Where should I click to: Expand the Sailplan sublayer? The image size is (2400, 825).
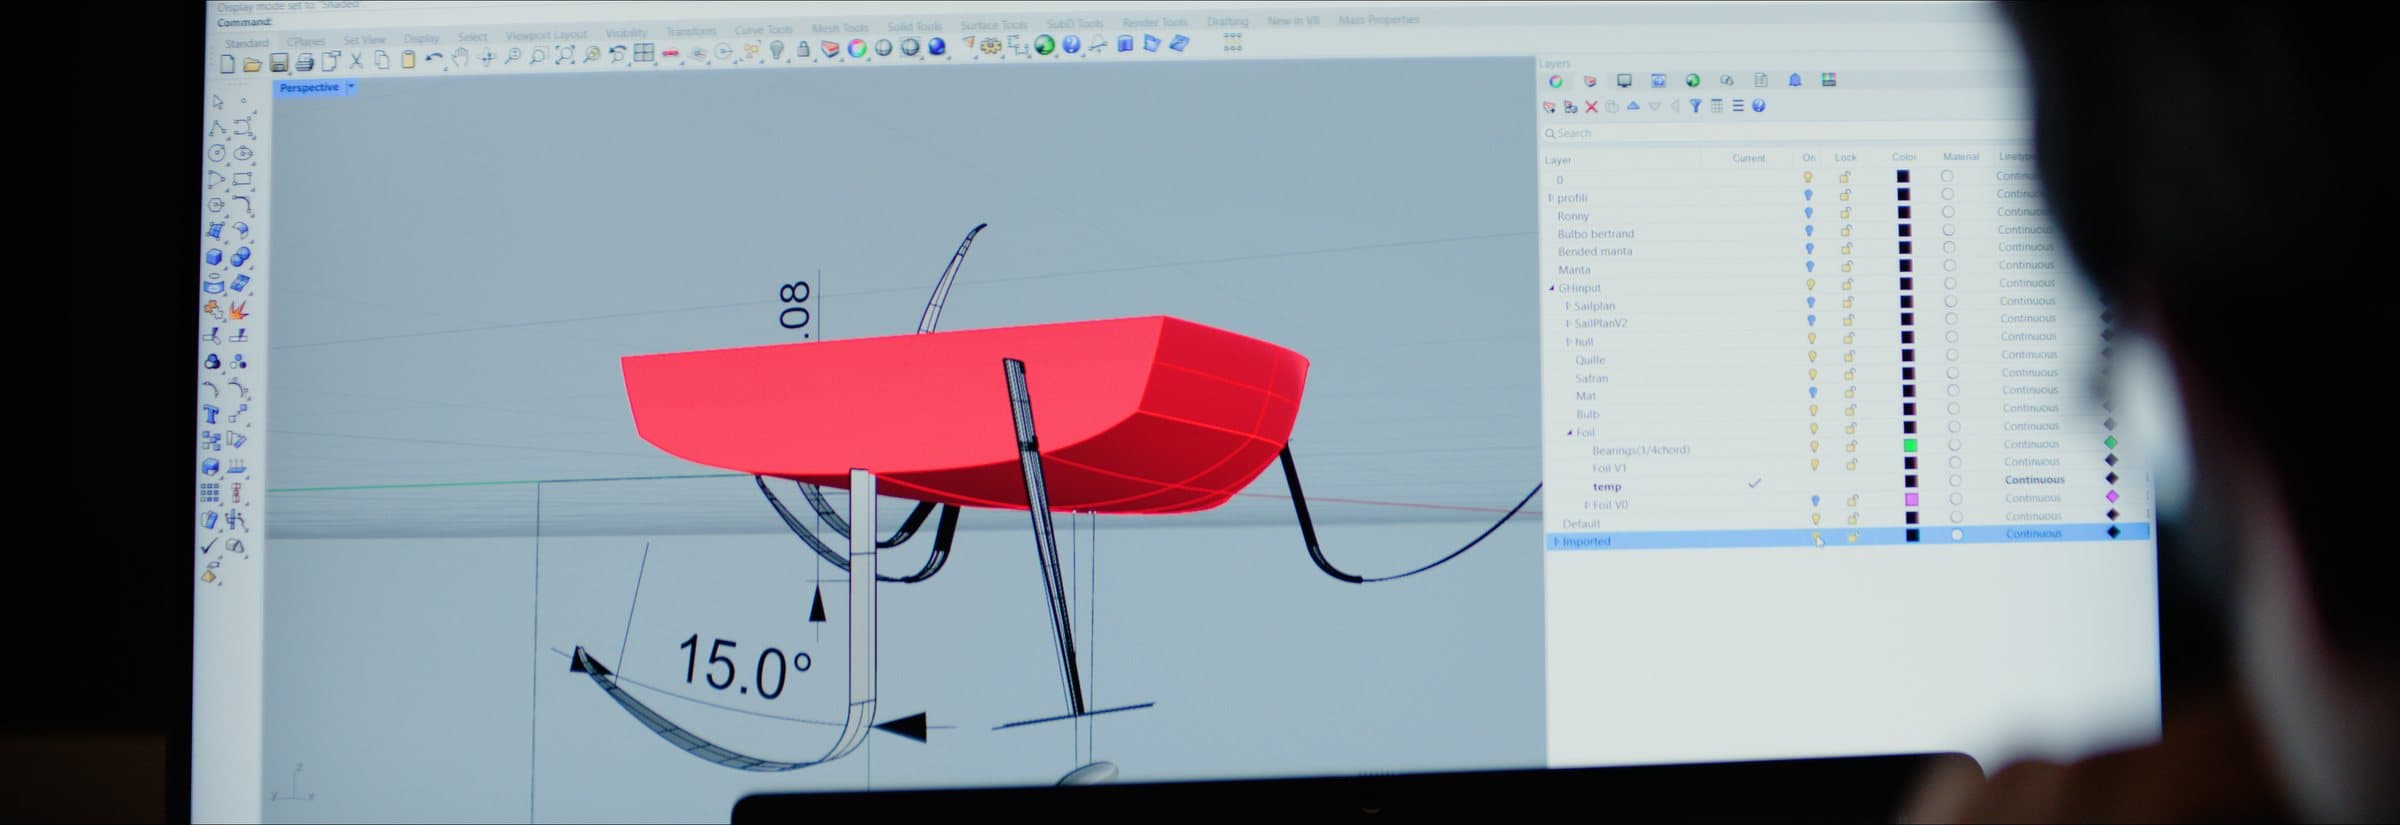click(x=1567, y=306)
